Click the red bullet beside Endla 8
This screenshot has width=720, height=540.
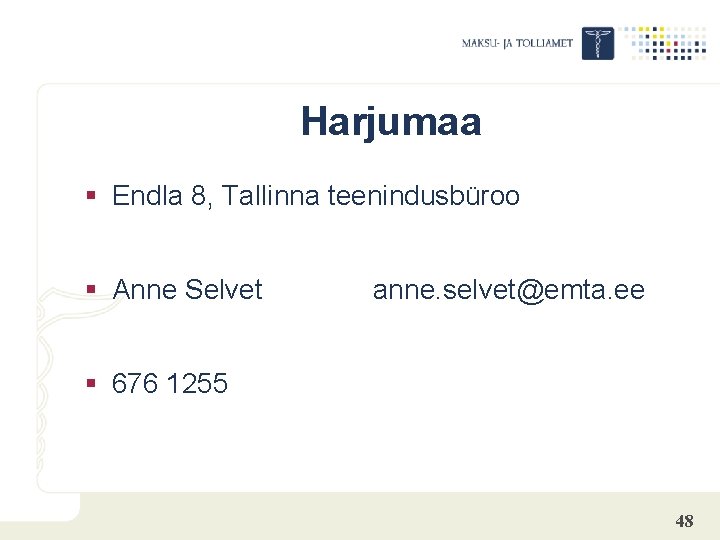pos(91,196)
